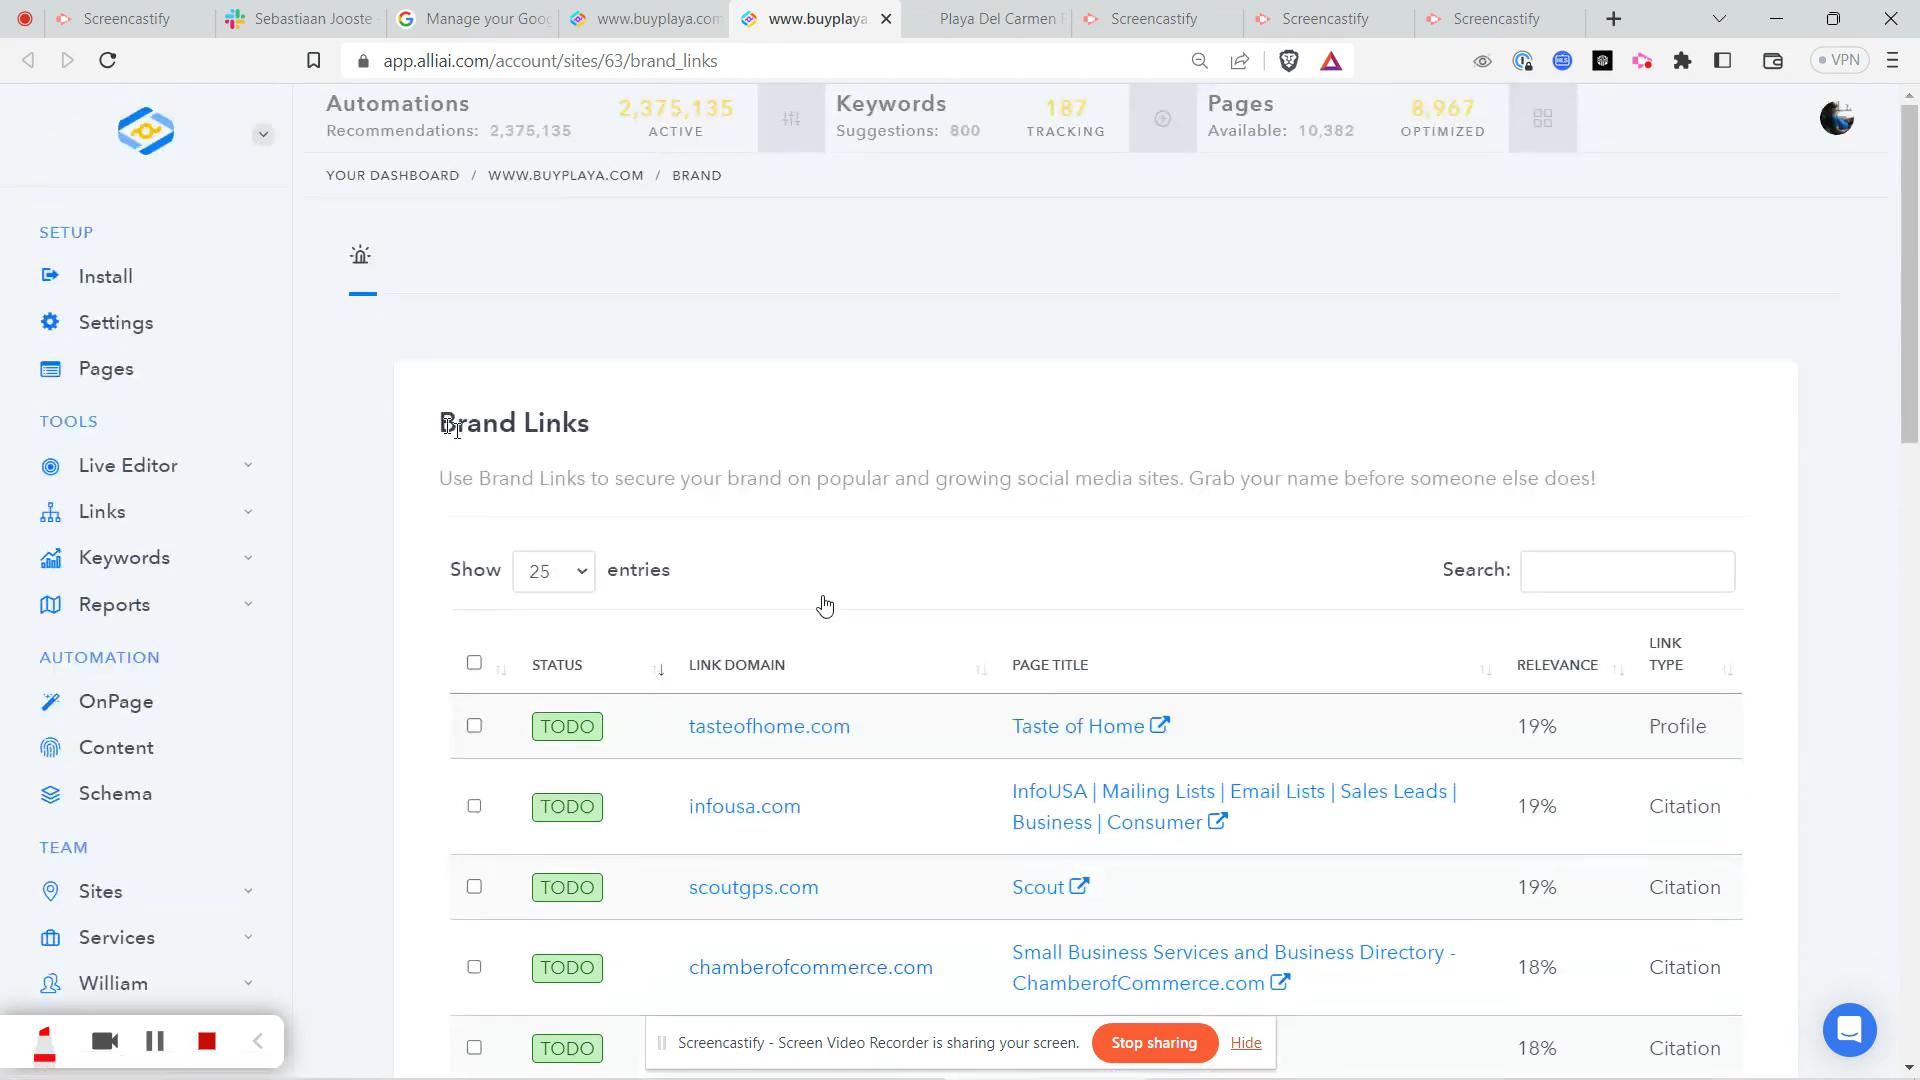Screen dimensions: 1920x1080
Task: Open the OnPage automation menu item
Action: pyautogui.click(x=115, y=702)
